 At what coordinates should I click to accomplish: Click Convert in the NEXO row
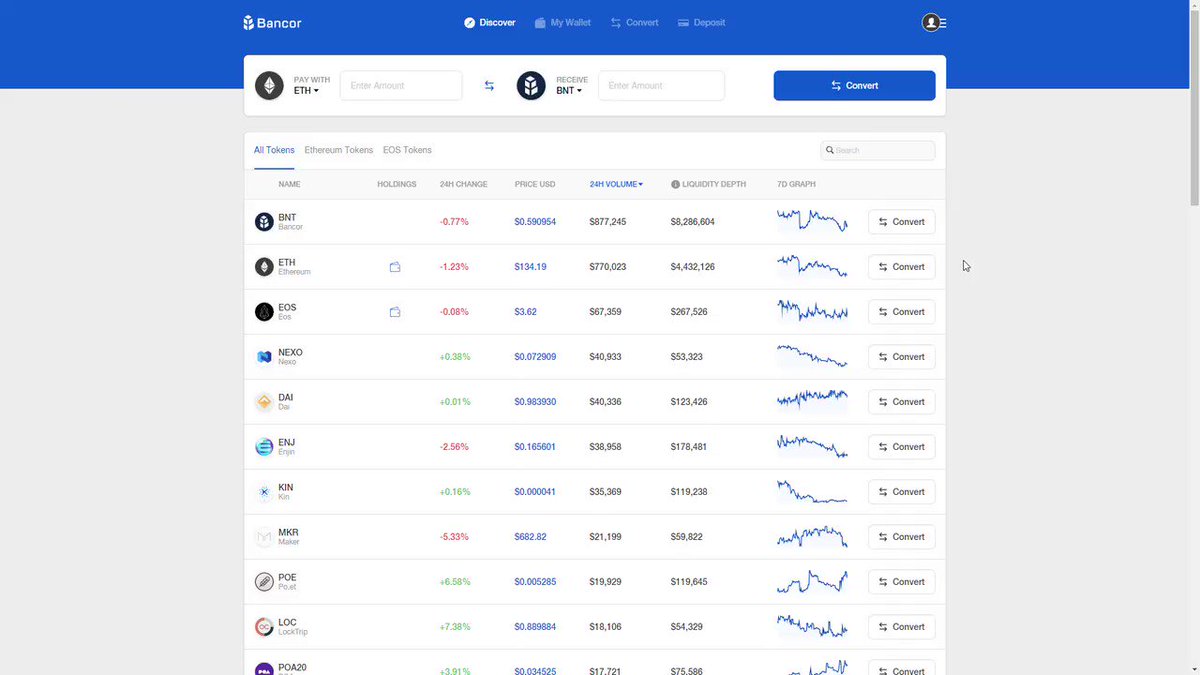[x=901, y=357]
